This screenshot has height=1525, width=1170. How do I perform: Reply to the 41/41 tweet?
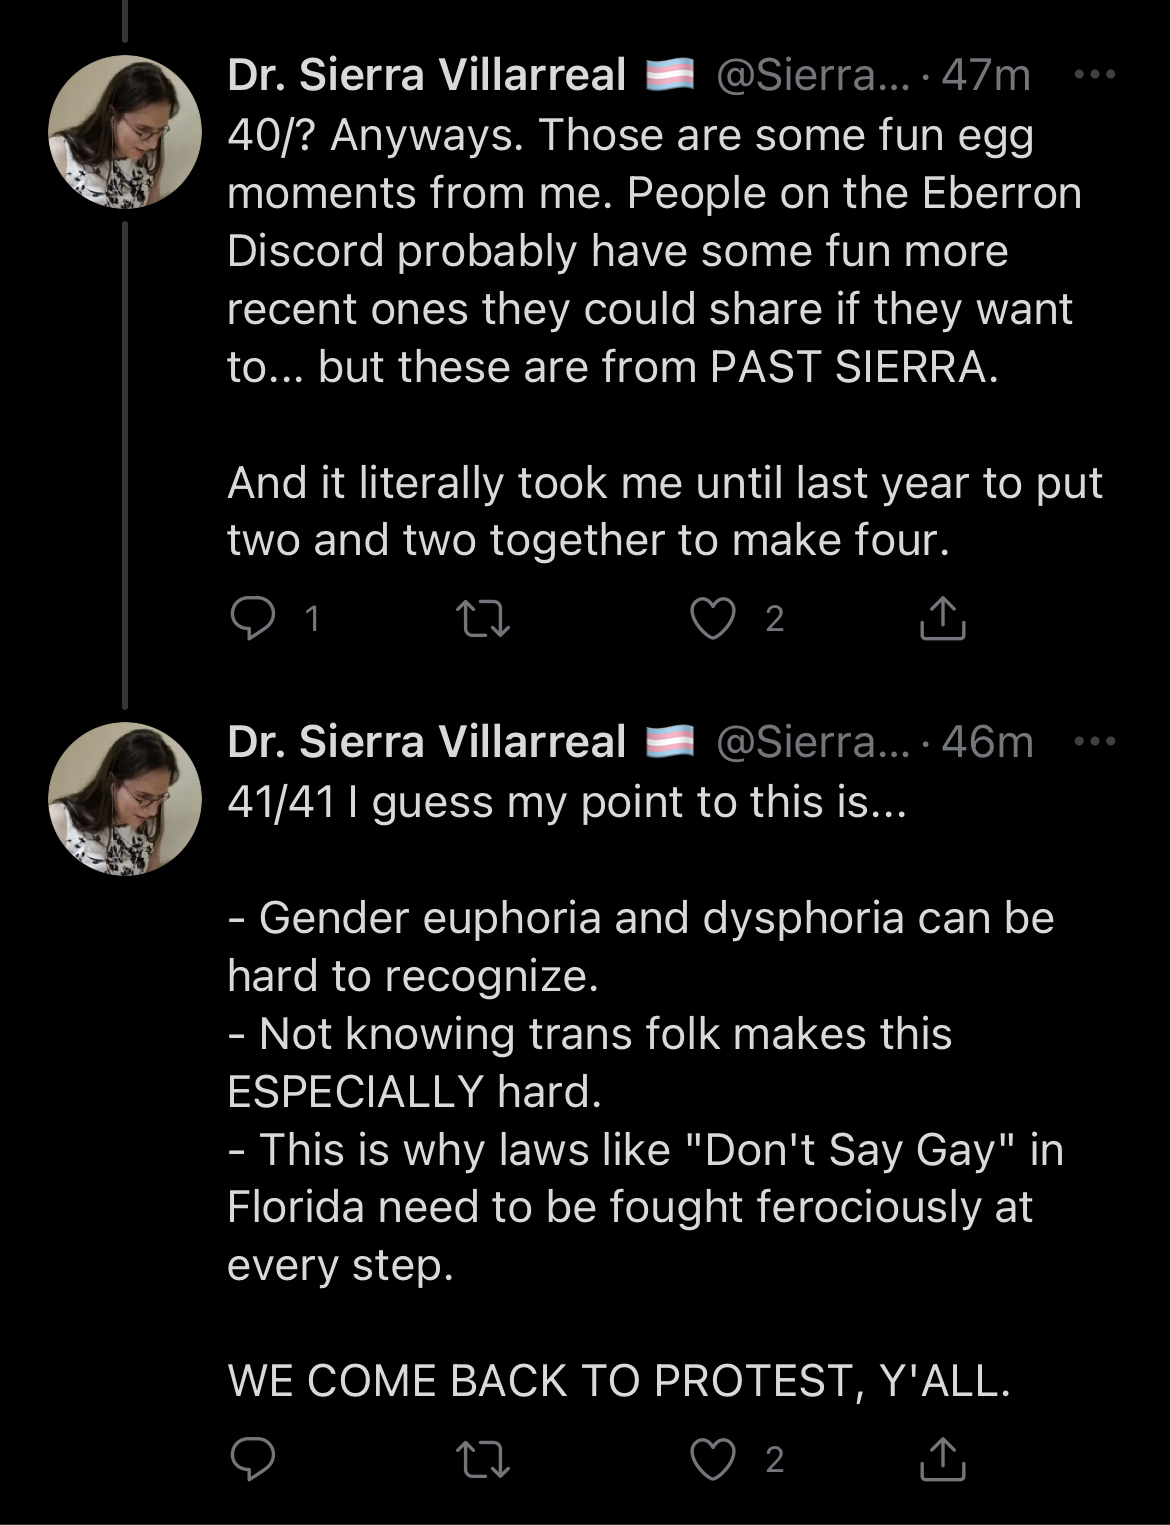tap(252, 1459)
